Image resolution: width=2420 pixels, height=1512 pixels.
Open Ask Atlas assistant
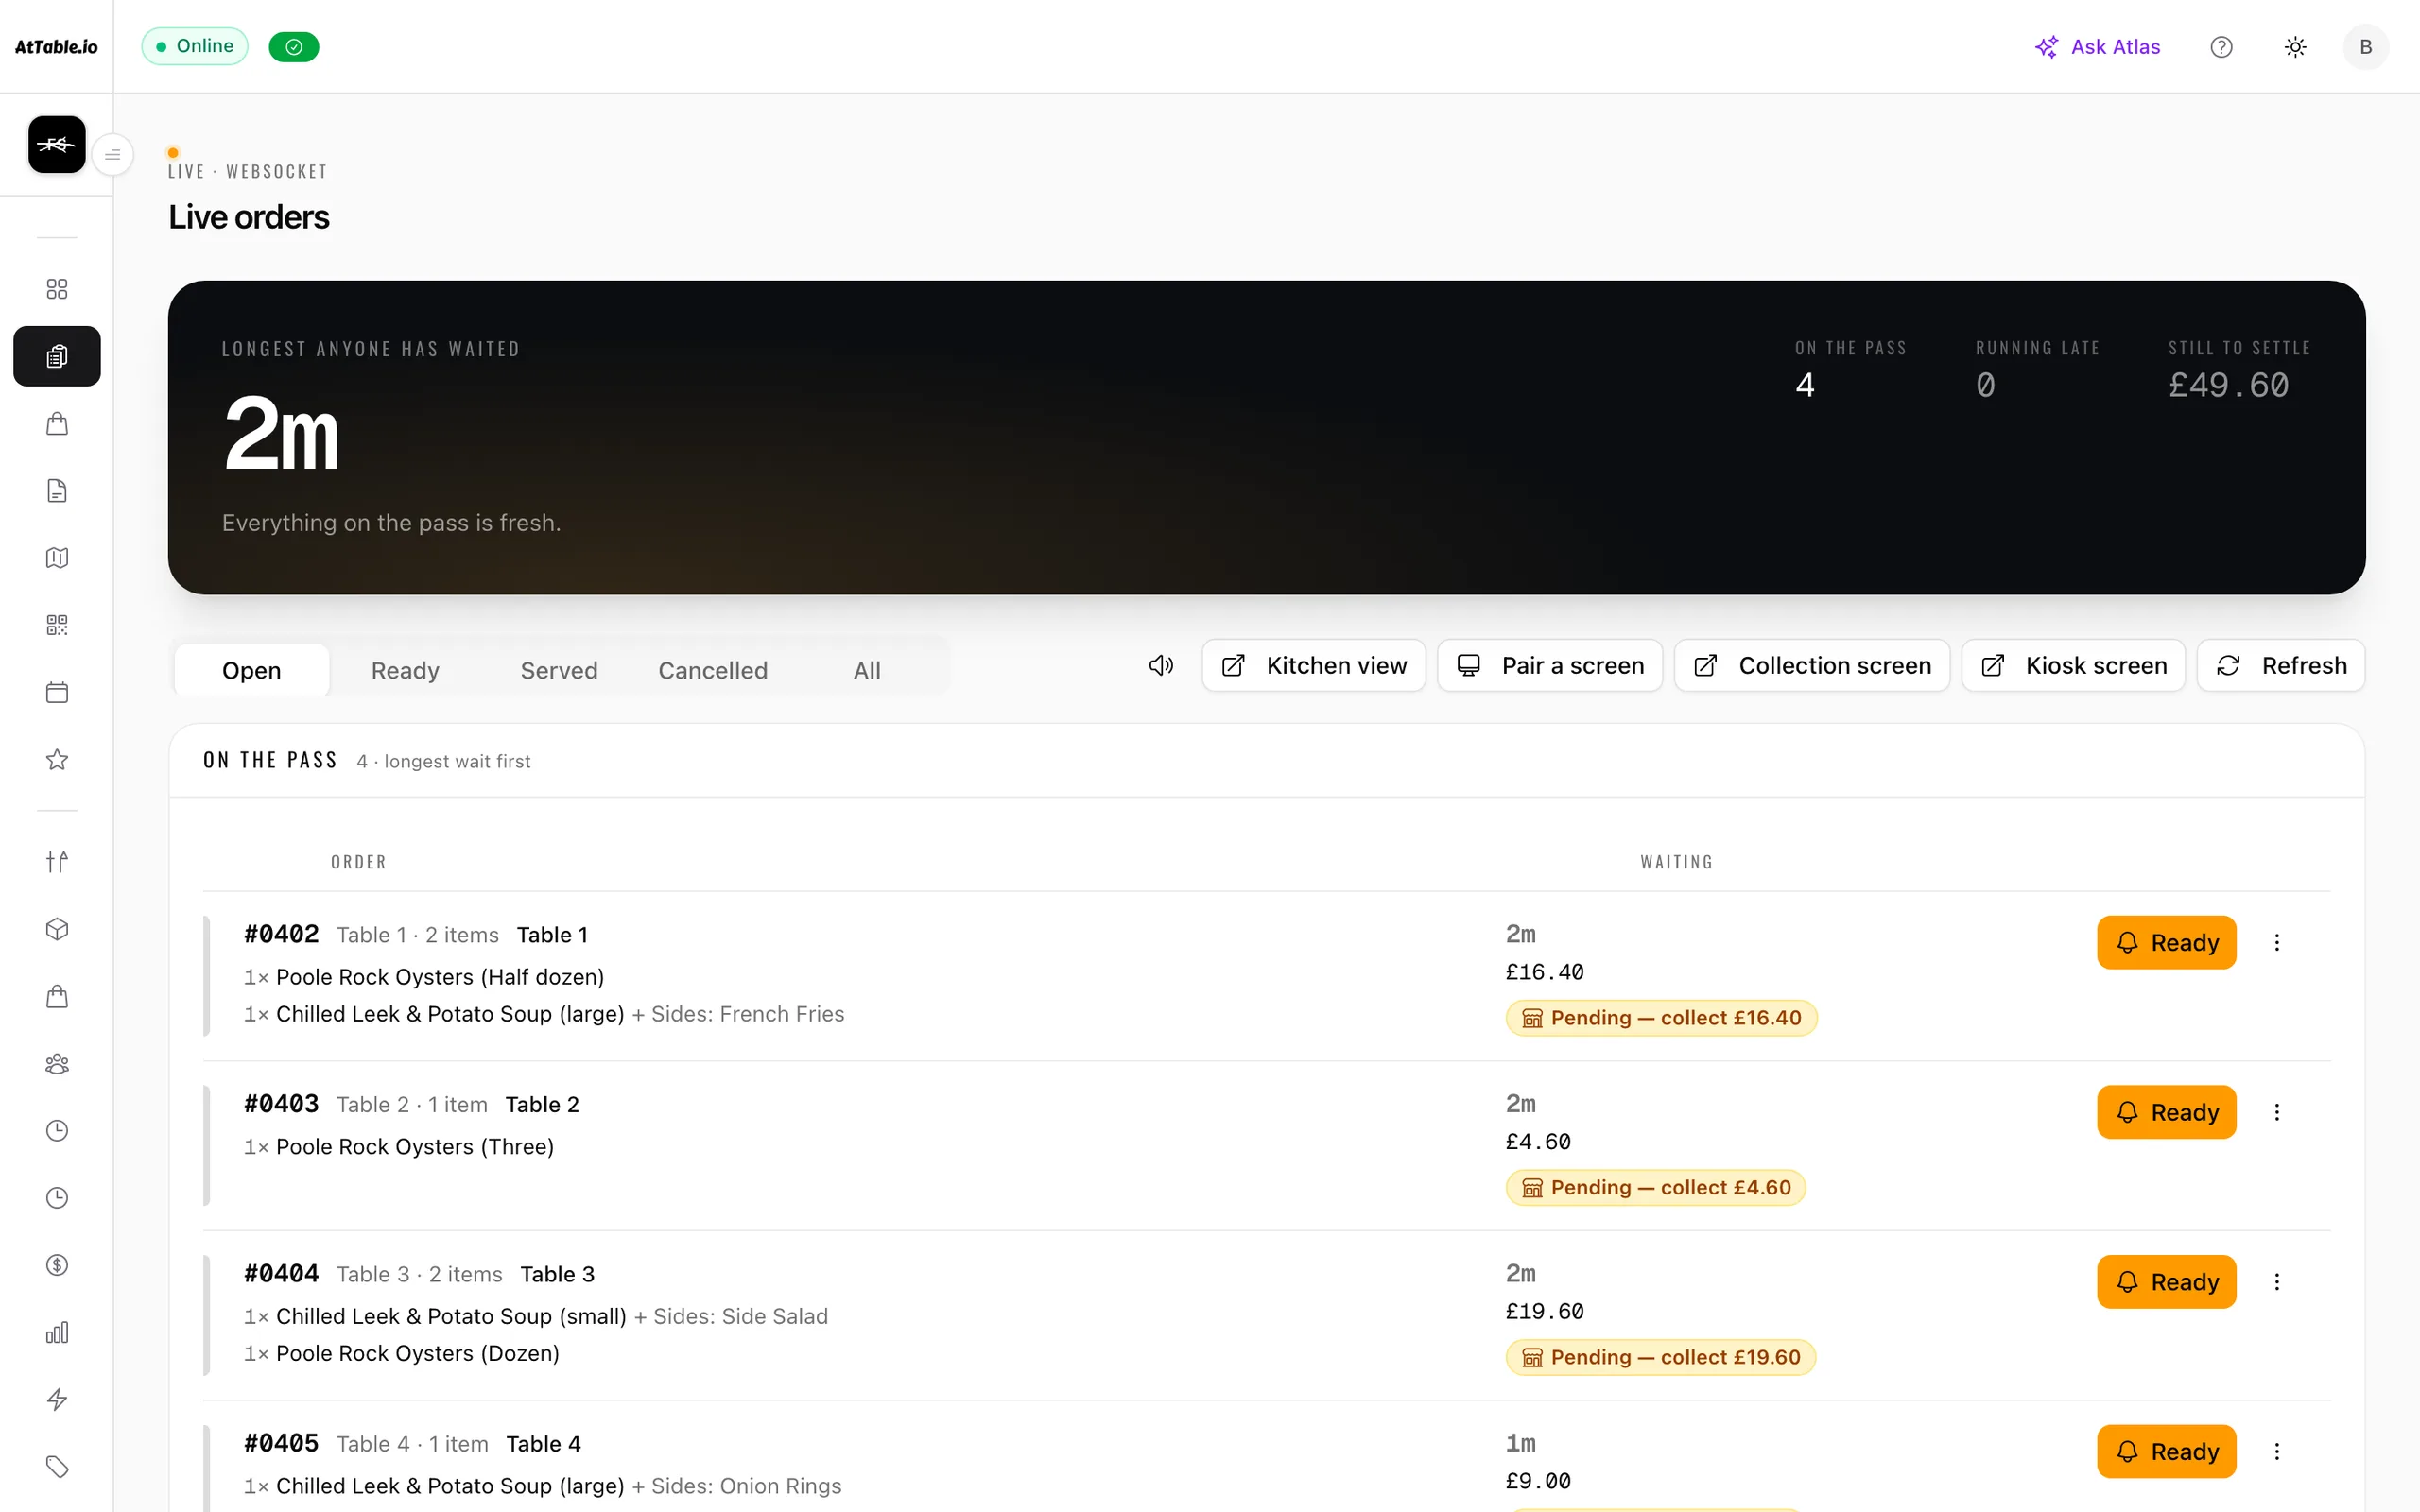click(2098, 47)
